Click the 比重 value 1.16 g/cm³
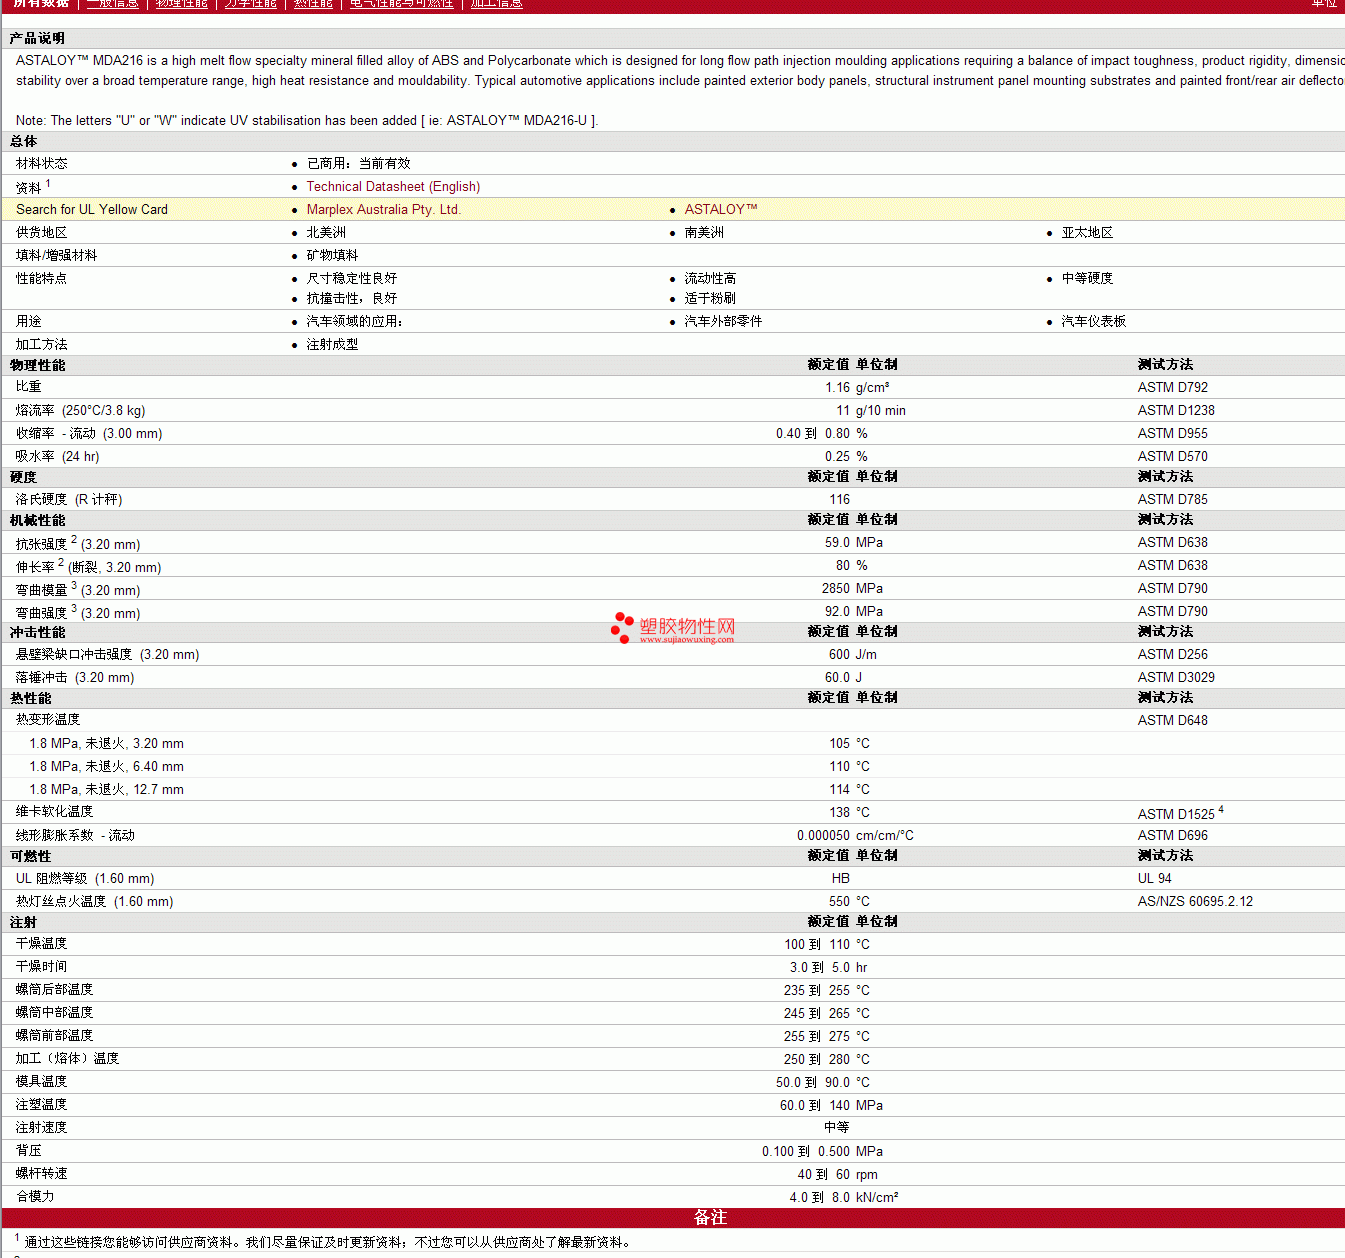Screen dimensions: 1345x1258 857,388
